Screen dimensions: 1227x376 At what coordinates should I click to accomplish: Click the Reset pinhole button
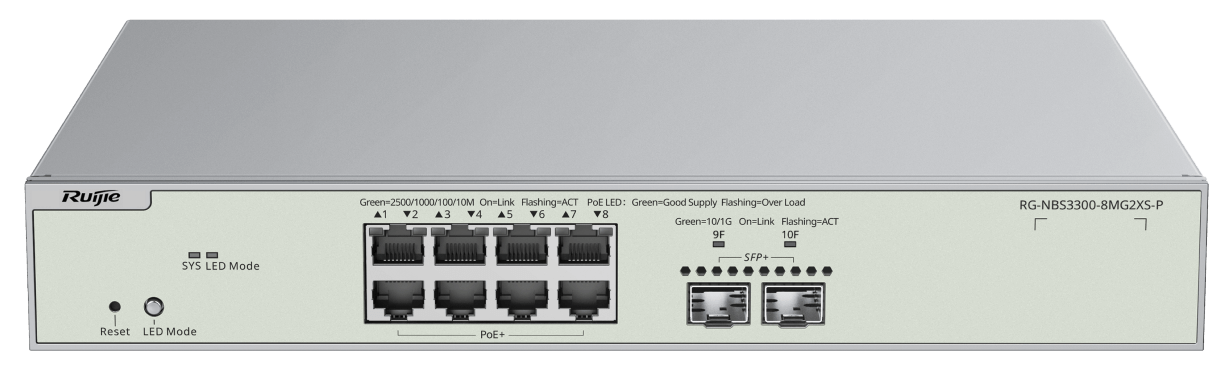(115, 308)
